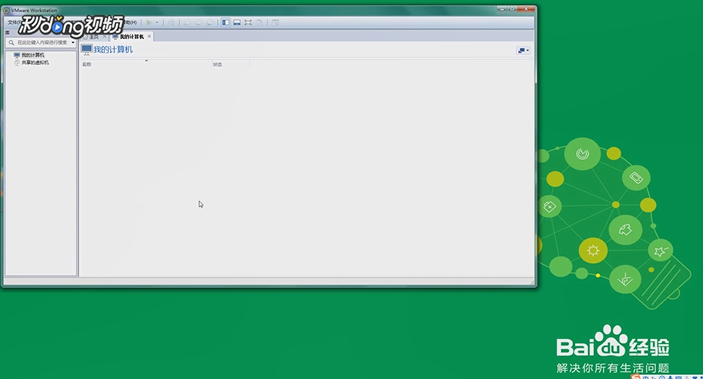The width and height of the screenshot is (703, 379).
Task: Click the Unity mode toolbar icon
Action: coord(259,22)
